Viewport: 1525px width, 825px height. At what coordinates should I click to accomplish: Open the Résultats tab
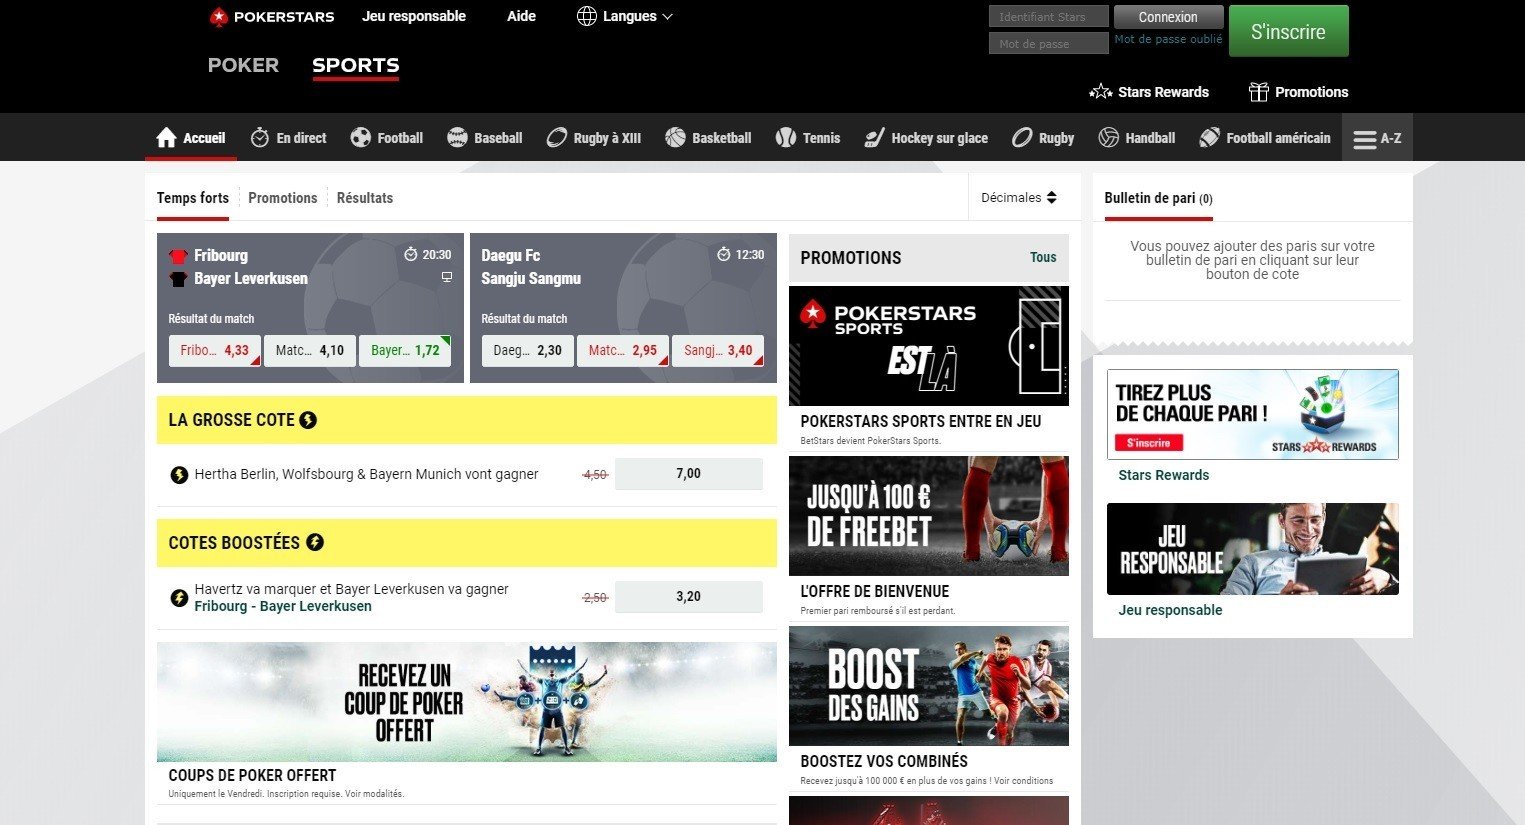coord(365,198)
